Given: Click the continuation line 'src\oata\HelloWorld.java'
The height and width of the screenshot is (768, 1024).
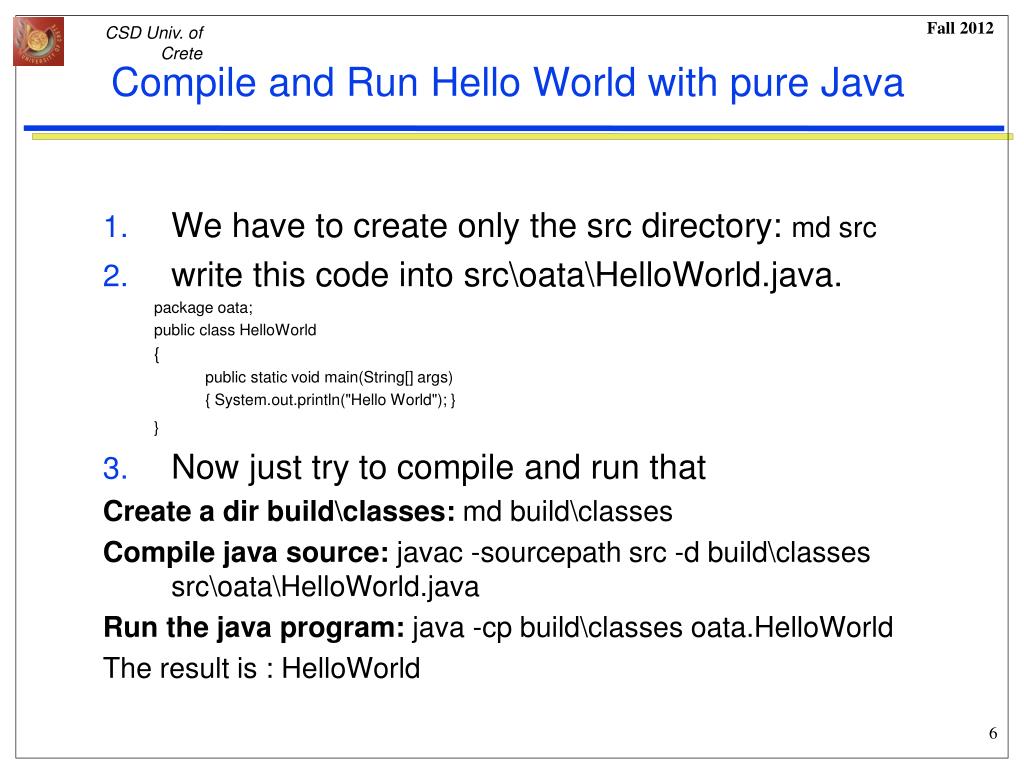Looking at the screenshot, I should coord(325,586).
